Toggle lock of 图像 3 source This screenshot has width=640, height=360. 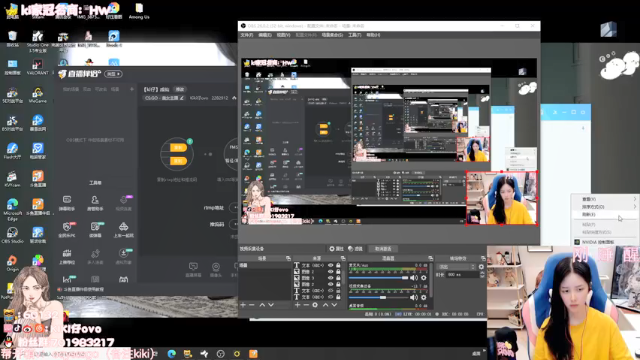(x=338, y=278)
